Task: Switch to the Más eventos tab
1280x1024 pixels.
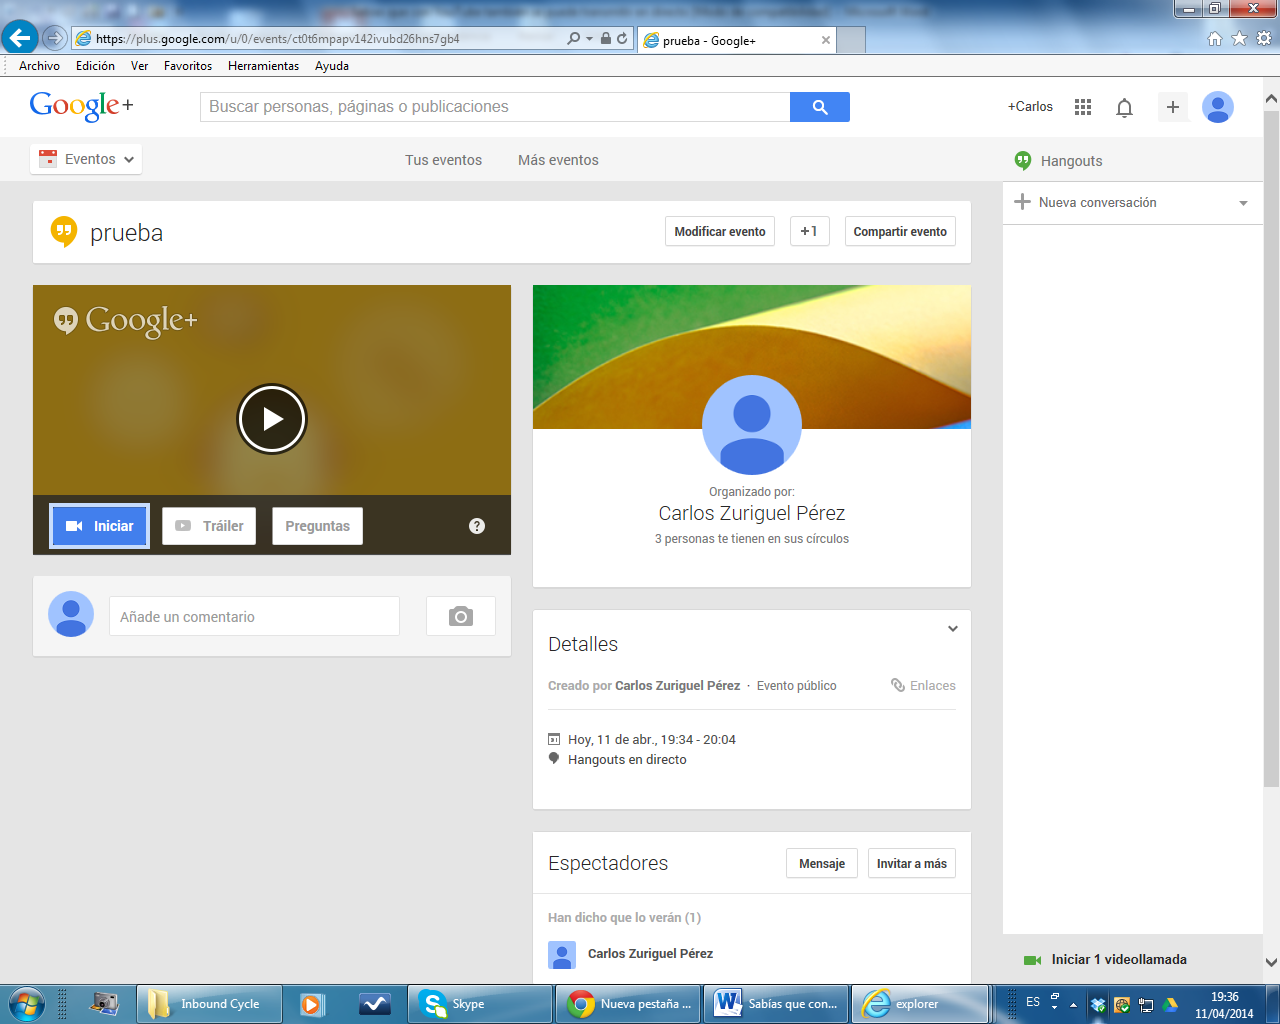Action: pyautogui.click(x=558, y=160)
